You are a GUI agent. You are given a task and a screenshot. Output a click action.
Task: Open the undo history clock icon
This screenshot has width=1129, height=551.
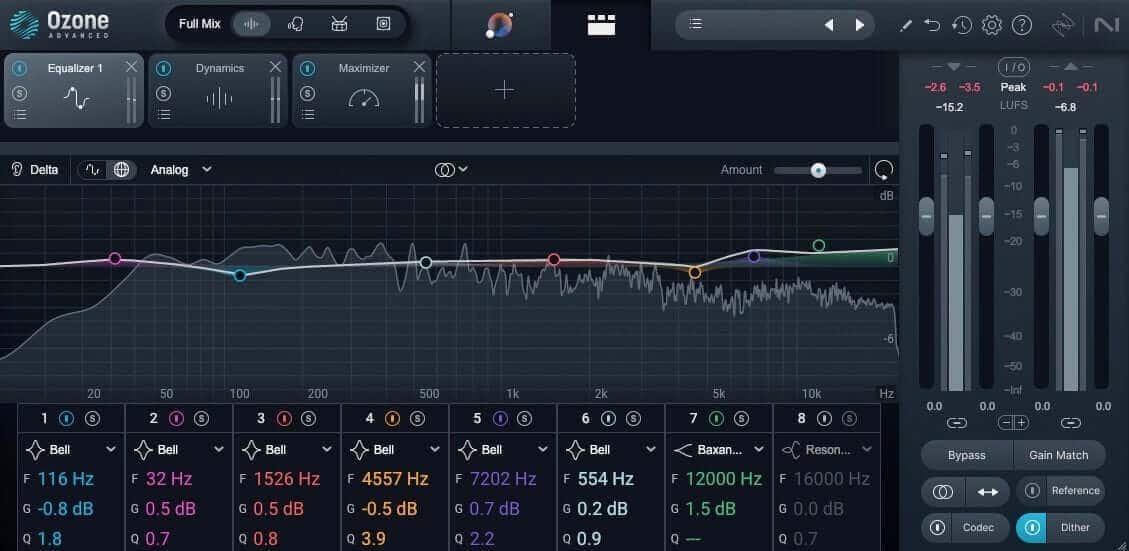point(961,25)
